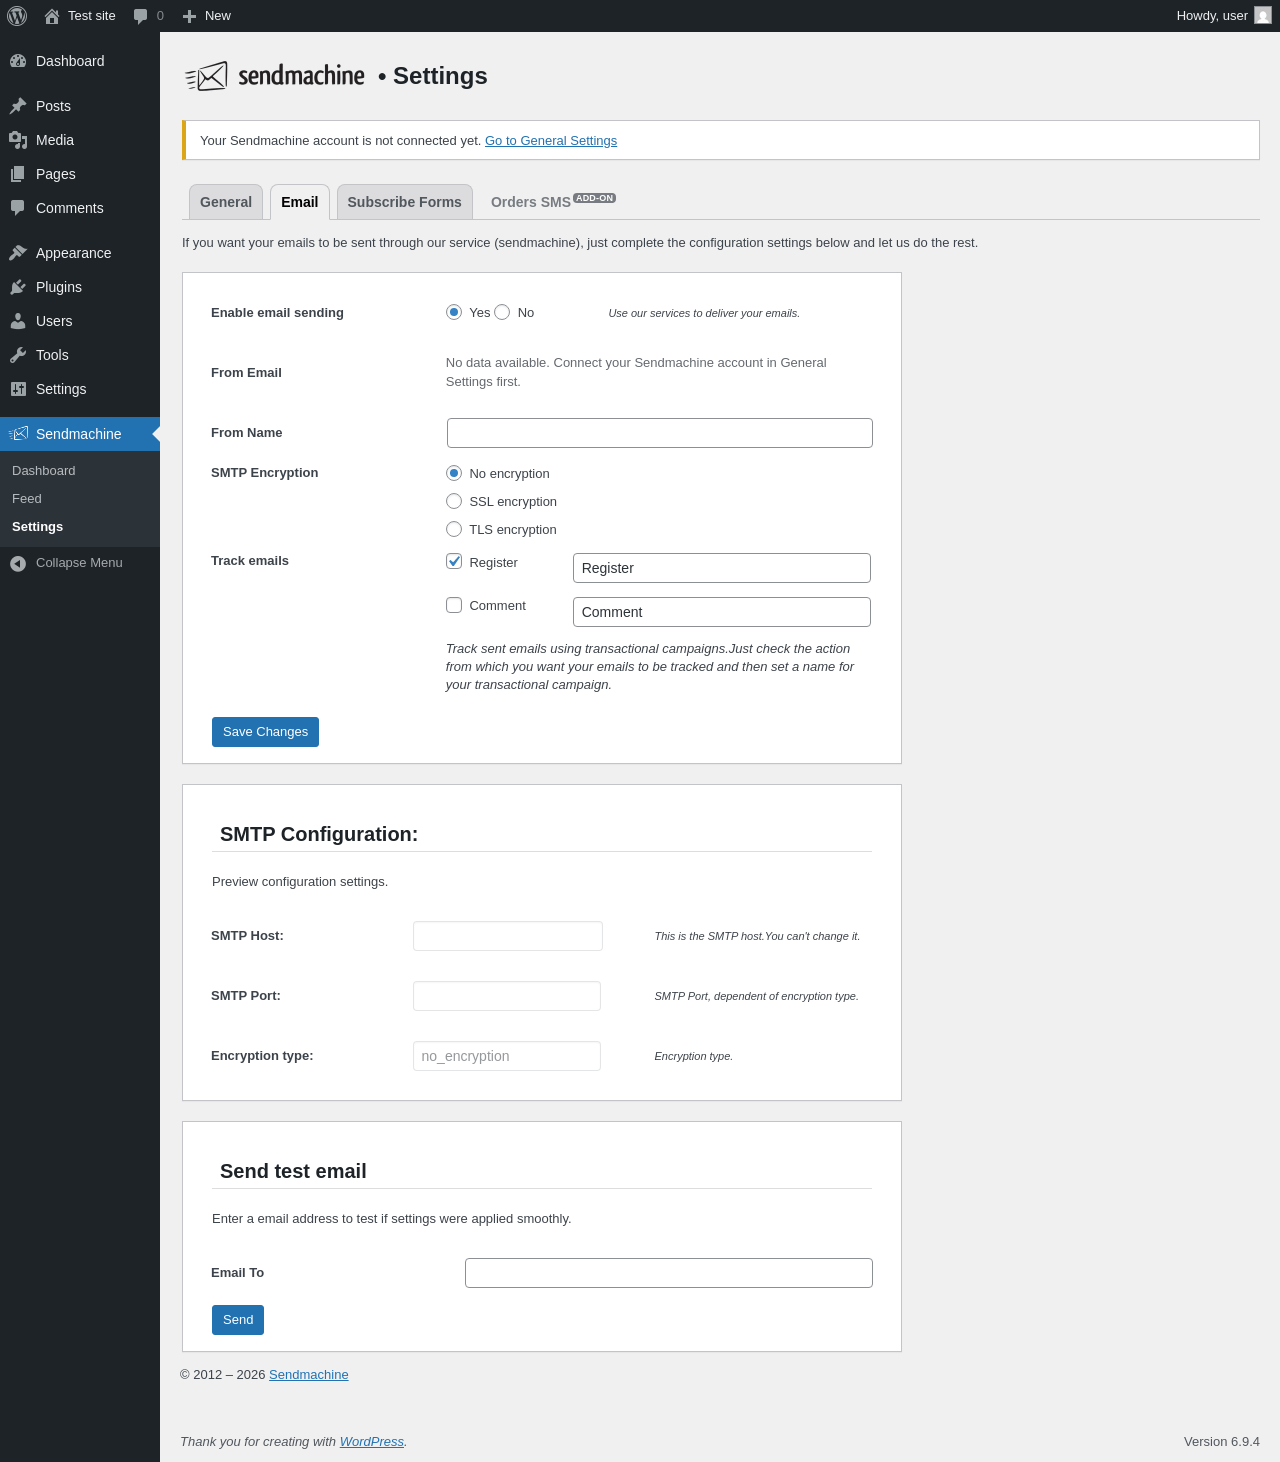The image size is (1280, 1462).
Task: Switch to the General tab
Action: point(226,202)
